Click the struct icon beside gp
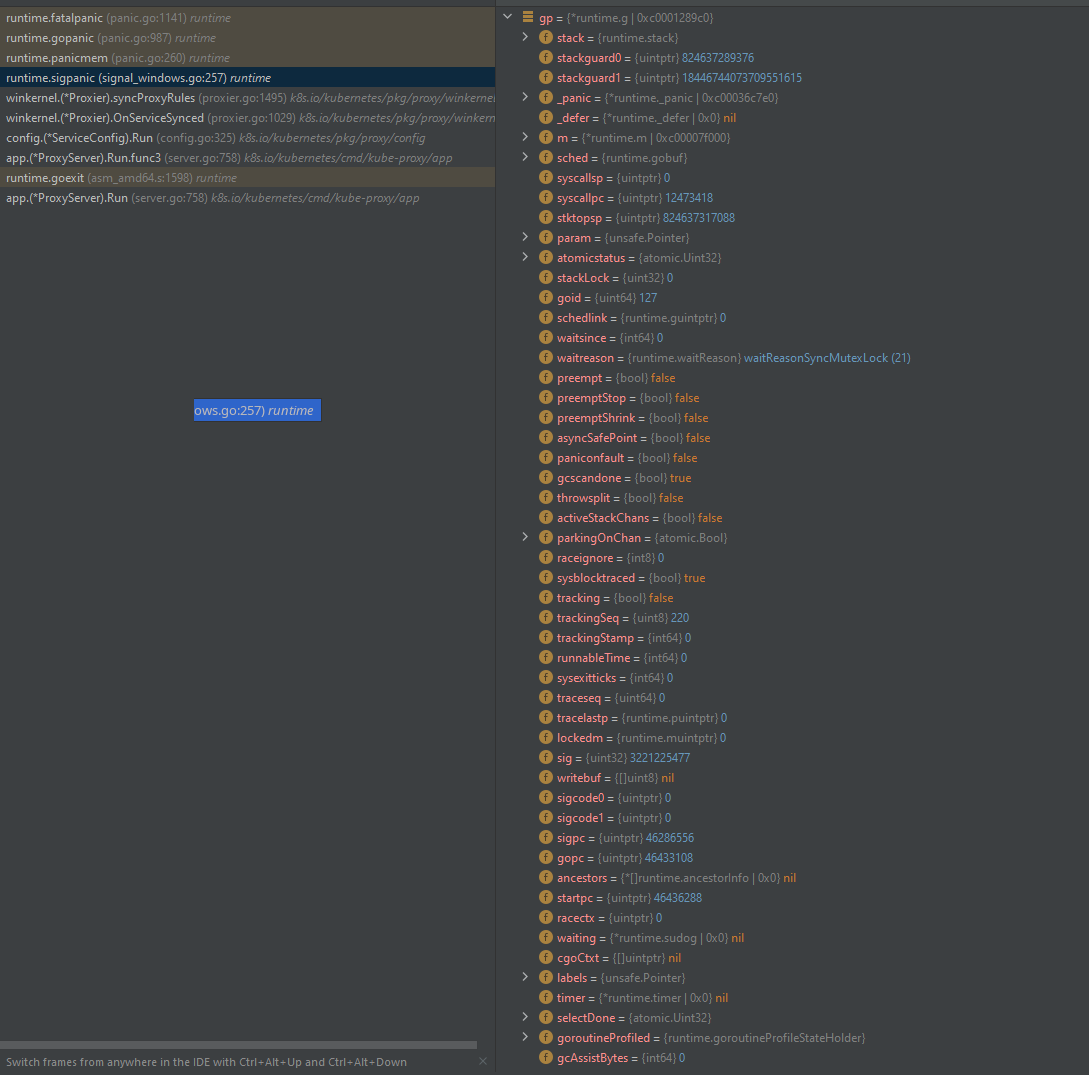Screen dimensions: 1089x1075 [528, 17]
